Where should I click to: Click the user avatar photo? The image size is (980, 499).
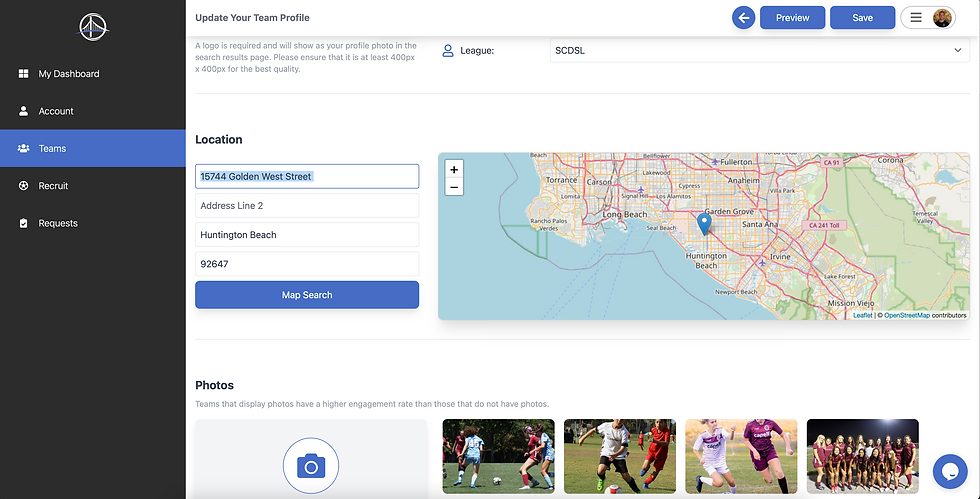[x=942, y=18]
